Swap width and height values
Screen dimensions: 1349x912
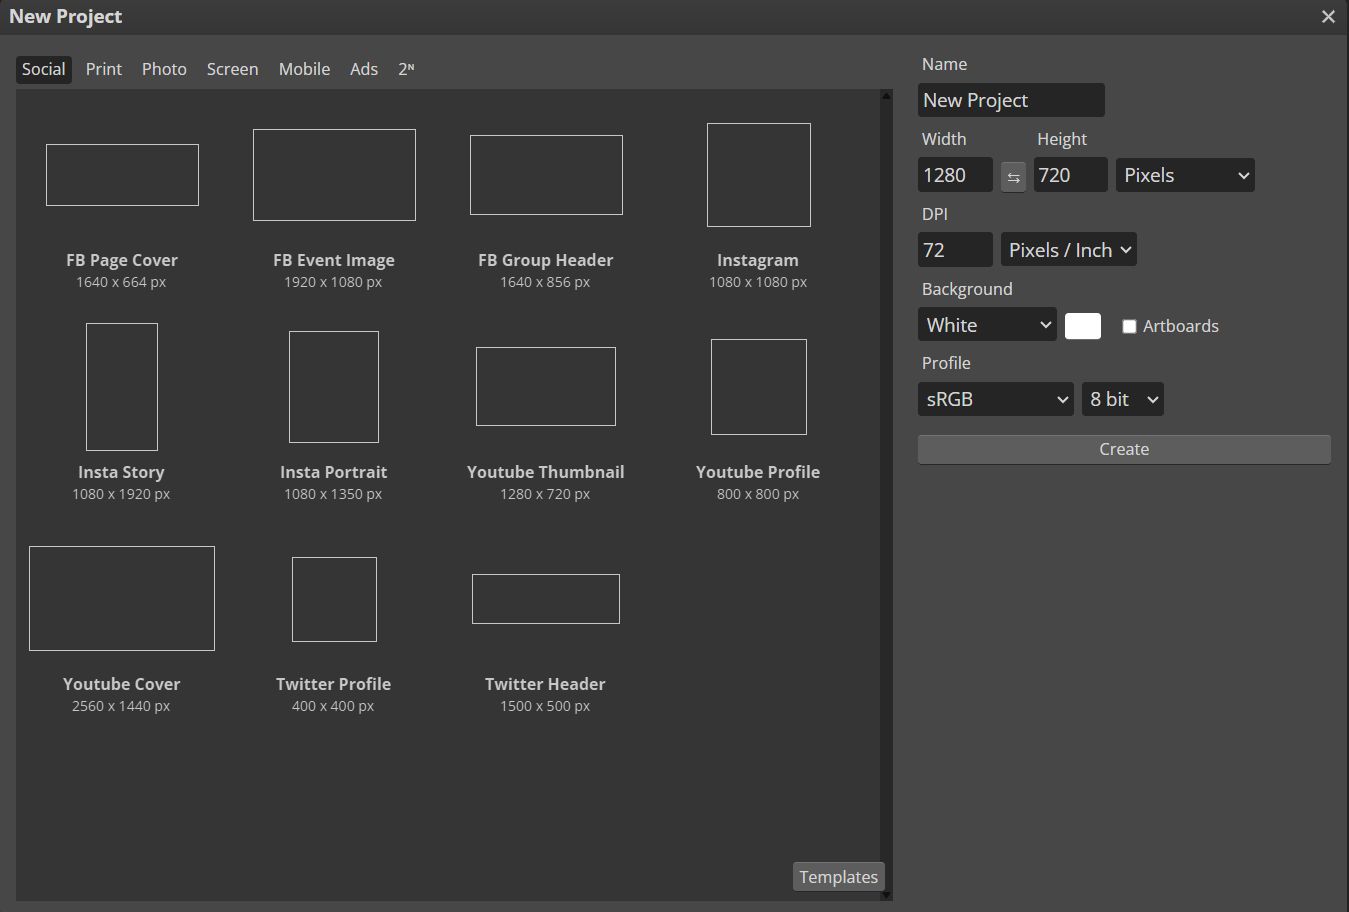[x=1013, y=177]
